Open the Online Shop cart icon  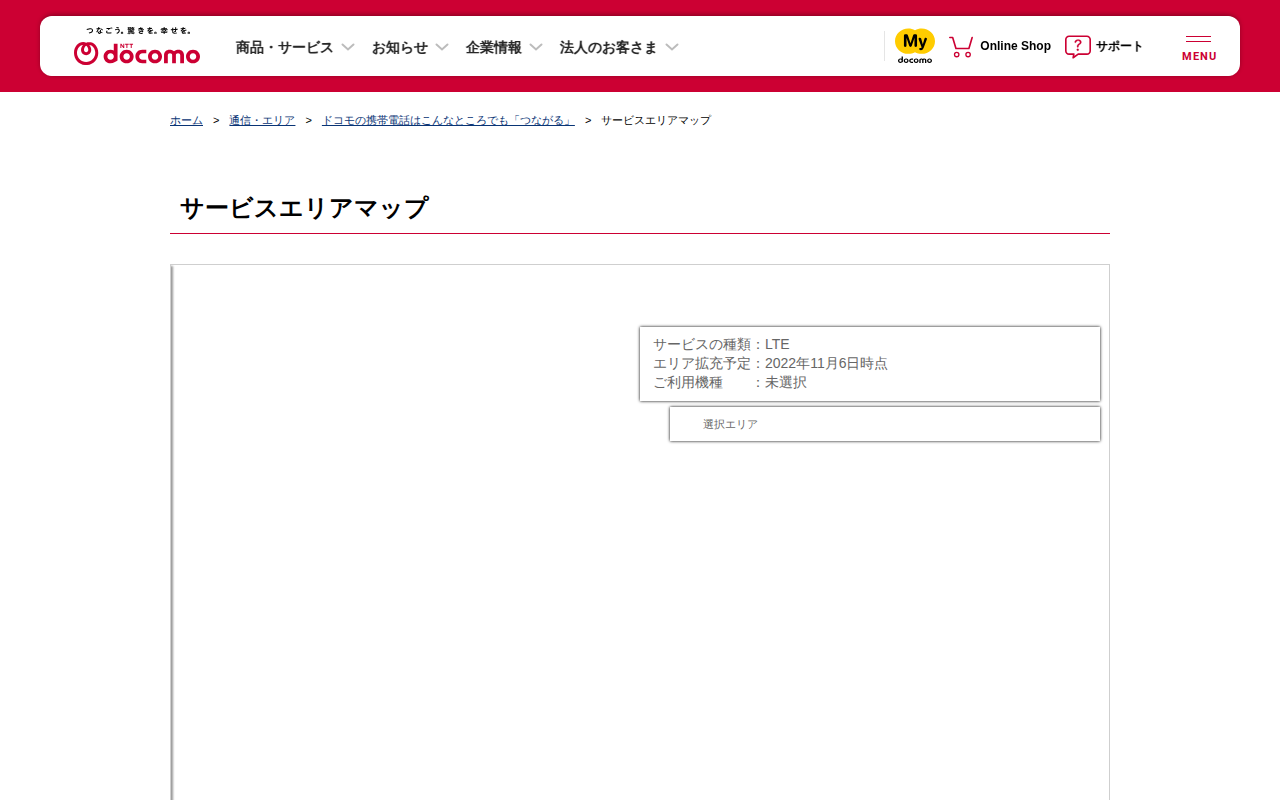[x=961, y=47]
